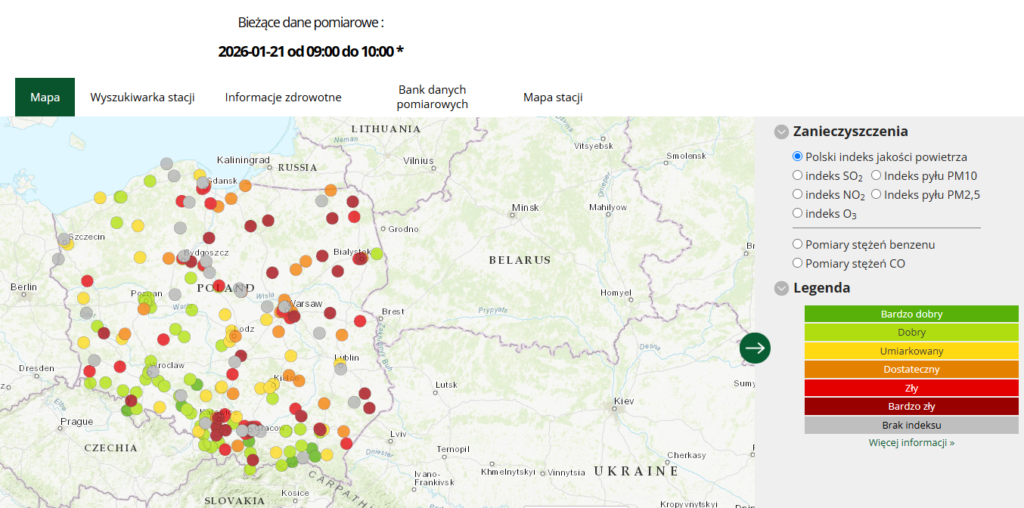Click the orange station marker below the Russia label
This screenshot has width=1024, height=508.
[331, 190]
